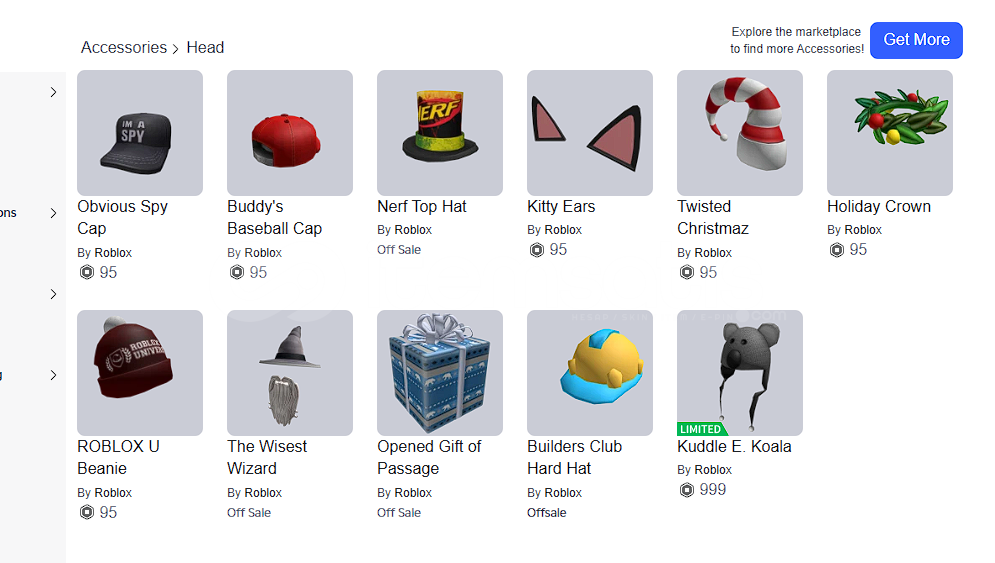Click the Get More button
Viewport: 995px width, 563px height.
coord(916,40)
